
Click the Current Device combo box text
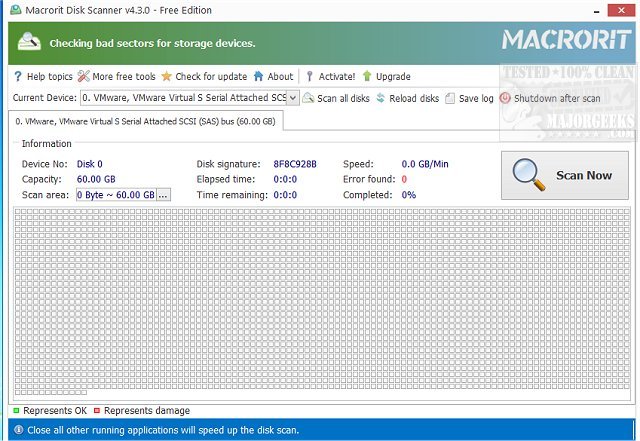tap(184, 98)
